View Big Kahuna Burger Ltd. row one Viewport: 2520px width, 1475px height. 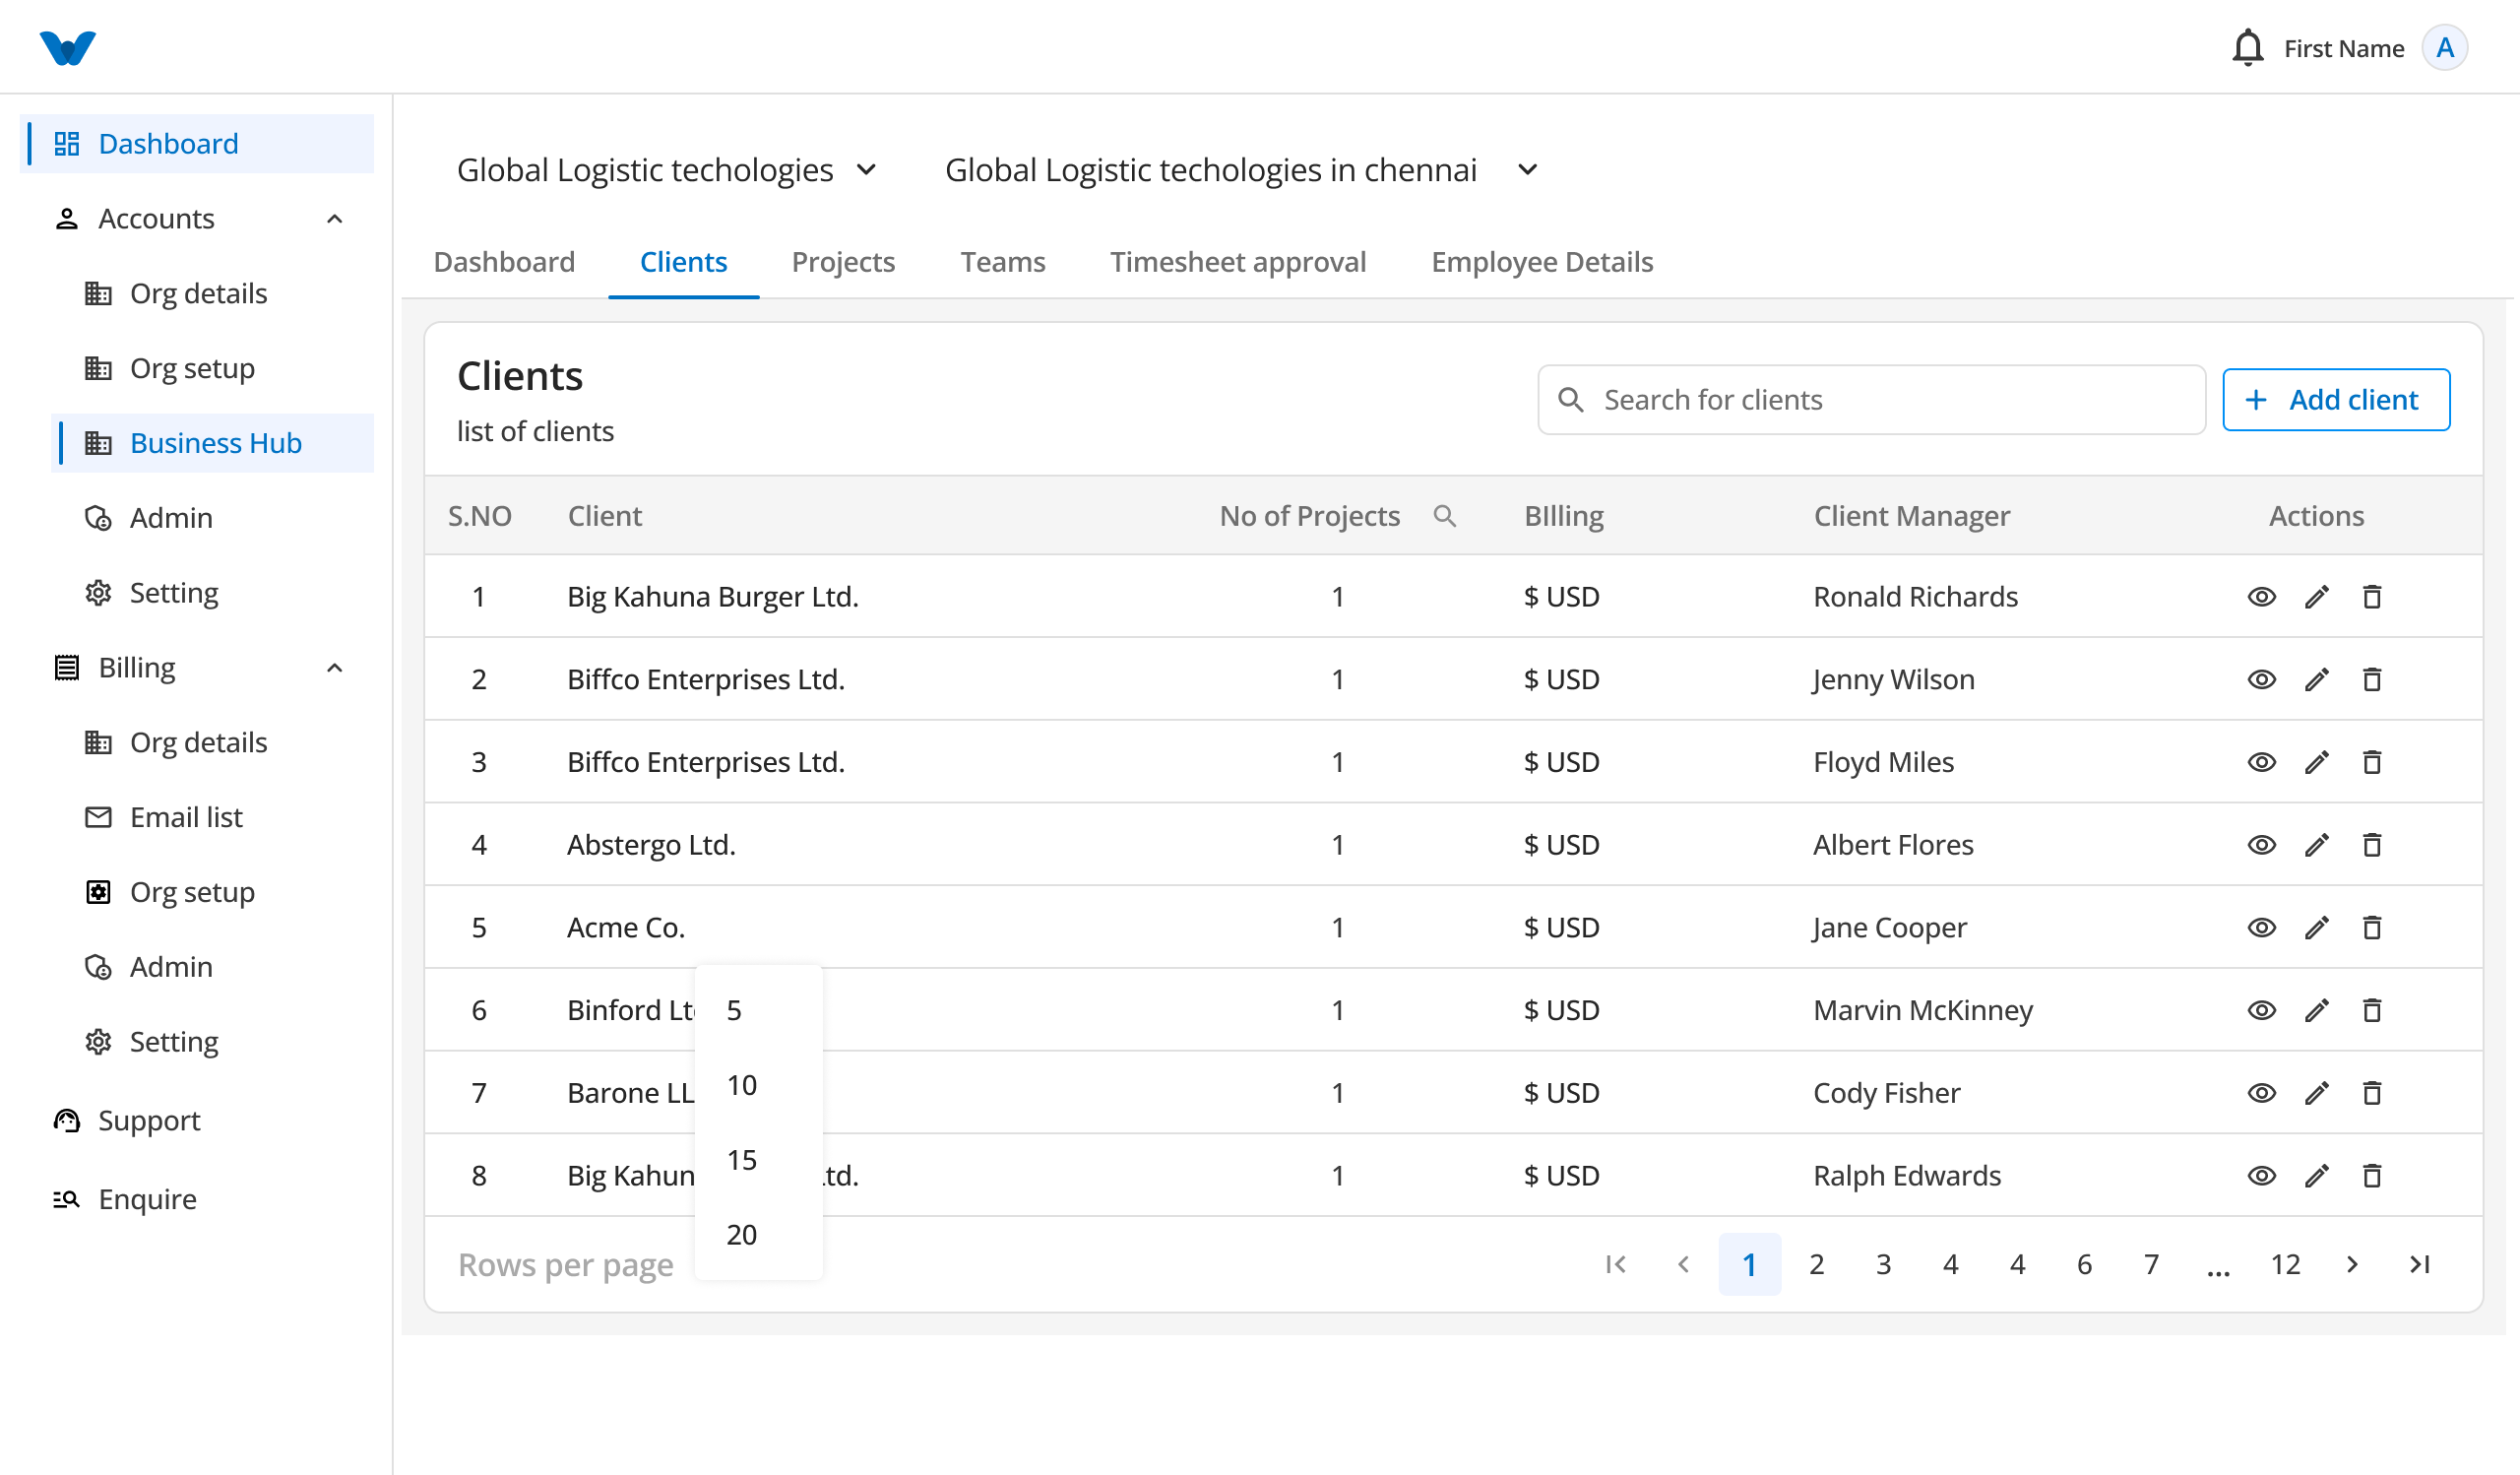coord(2261,597)
